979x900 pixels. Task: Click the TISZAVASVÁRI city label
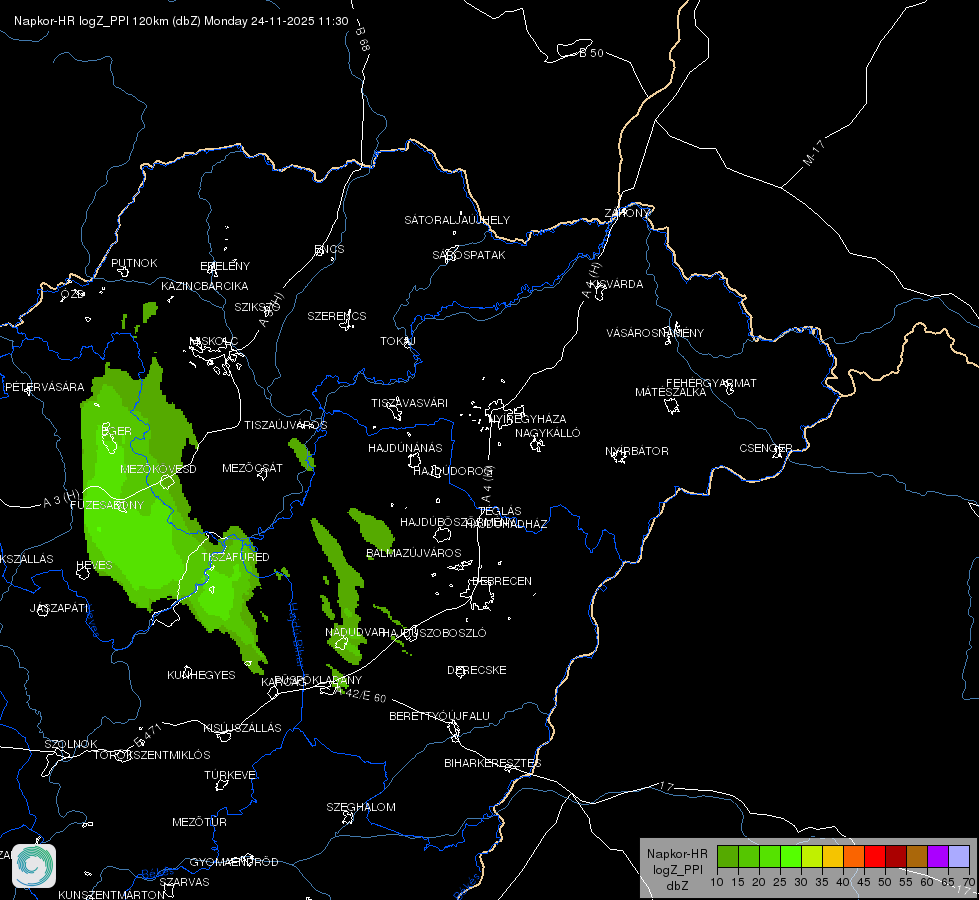(x=410, y=403)
